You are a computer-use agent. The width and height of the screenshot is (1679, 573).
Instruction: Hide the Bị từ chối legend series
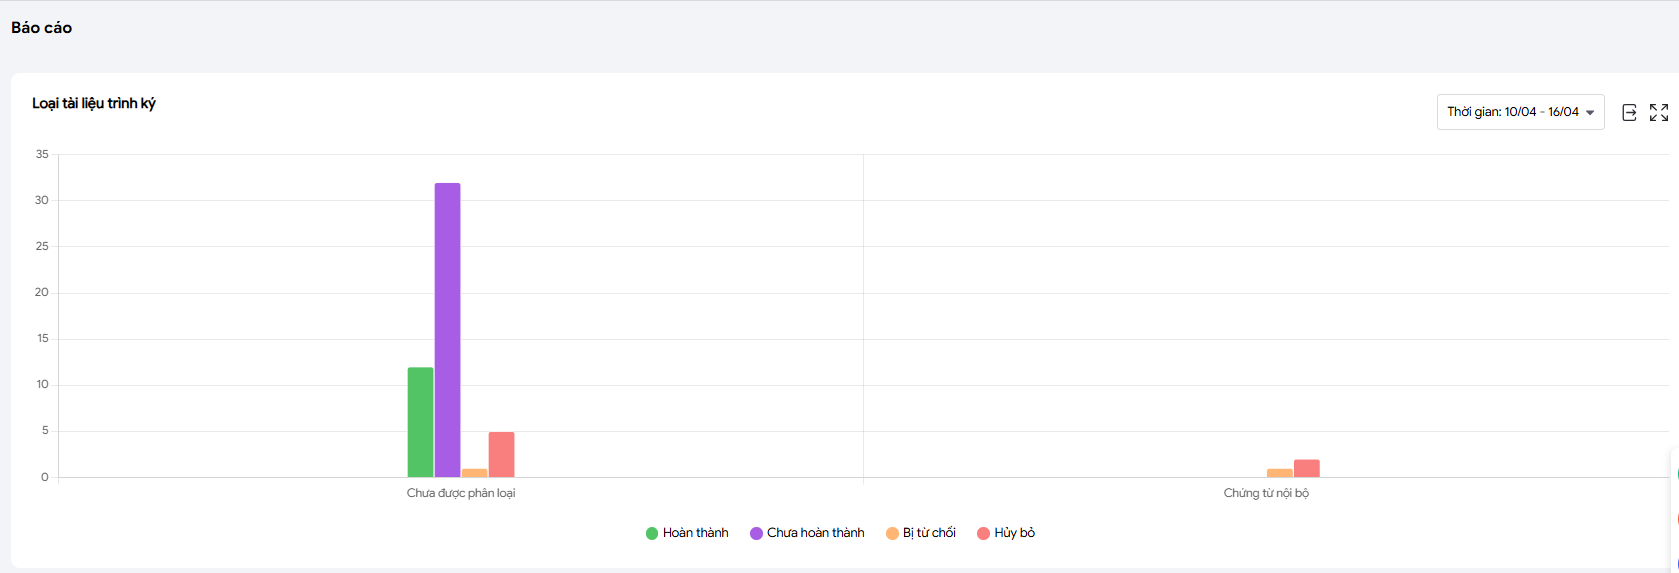921,533
